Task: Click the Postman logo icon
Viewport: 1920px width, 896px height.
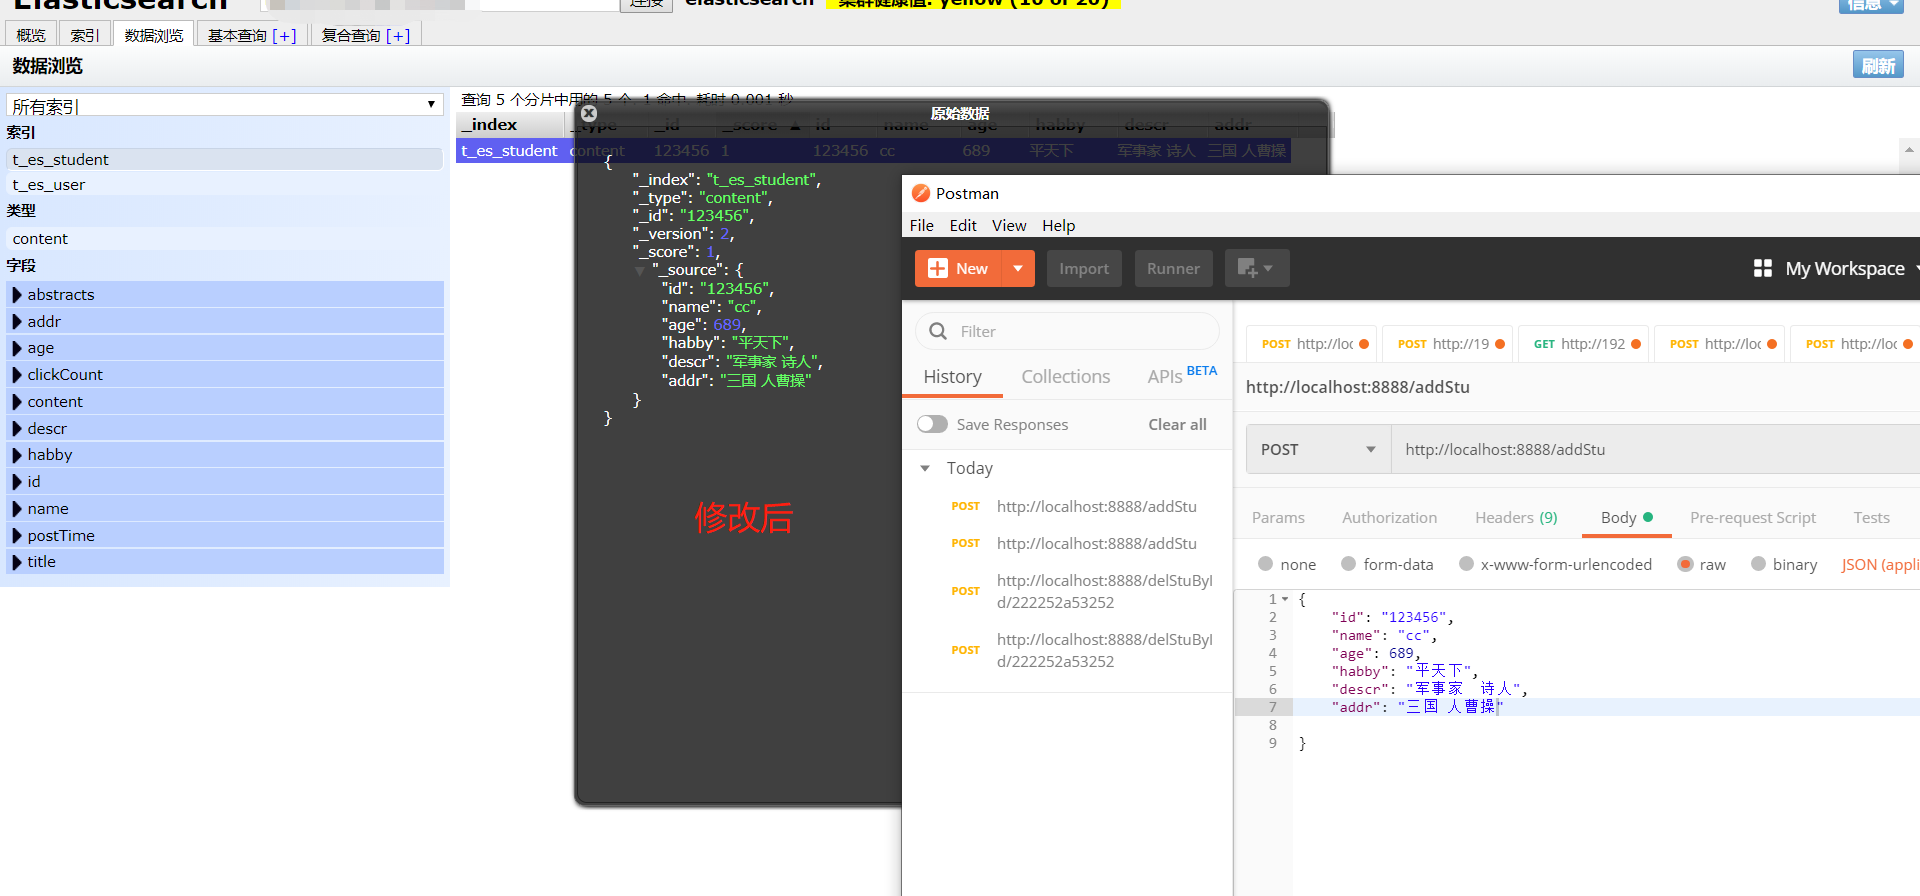Action: pyautogui.click(x=921, y=193)
